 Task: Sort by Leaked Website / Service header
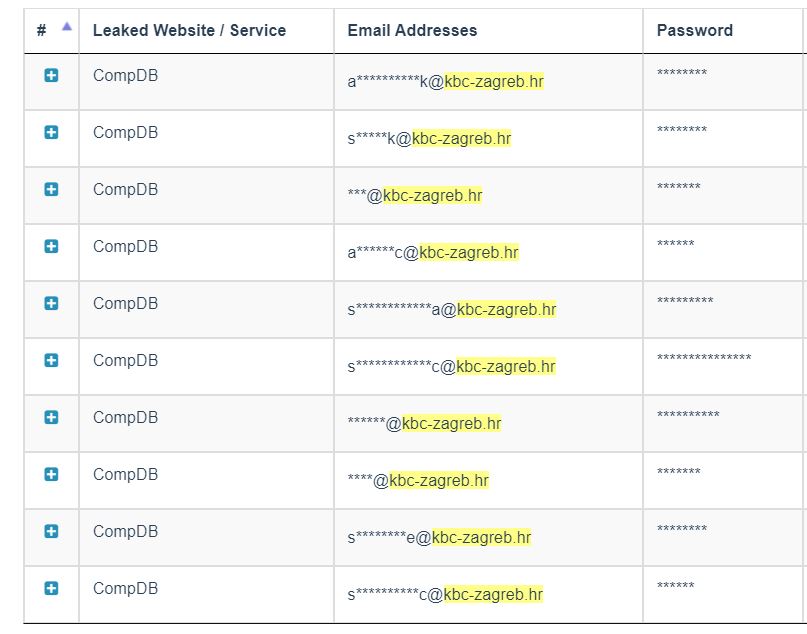click(x=189, y=30)
